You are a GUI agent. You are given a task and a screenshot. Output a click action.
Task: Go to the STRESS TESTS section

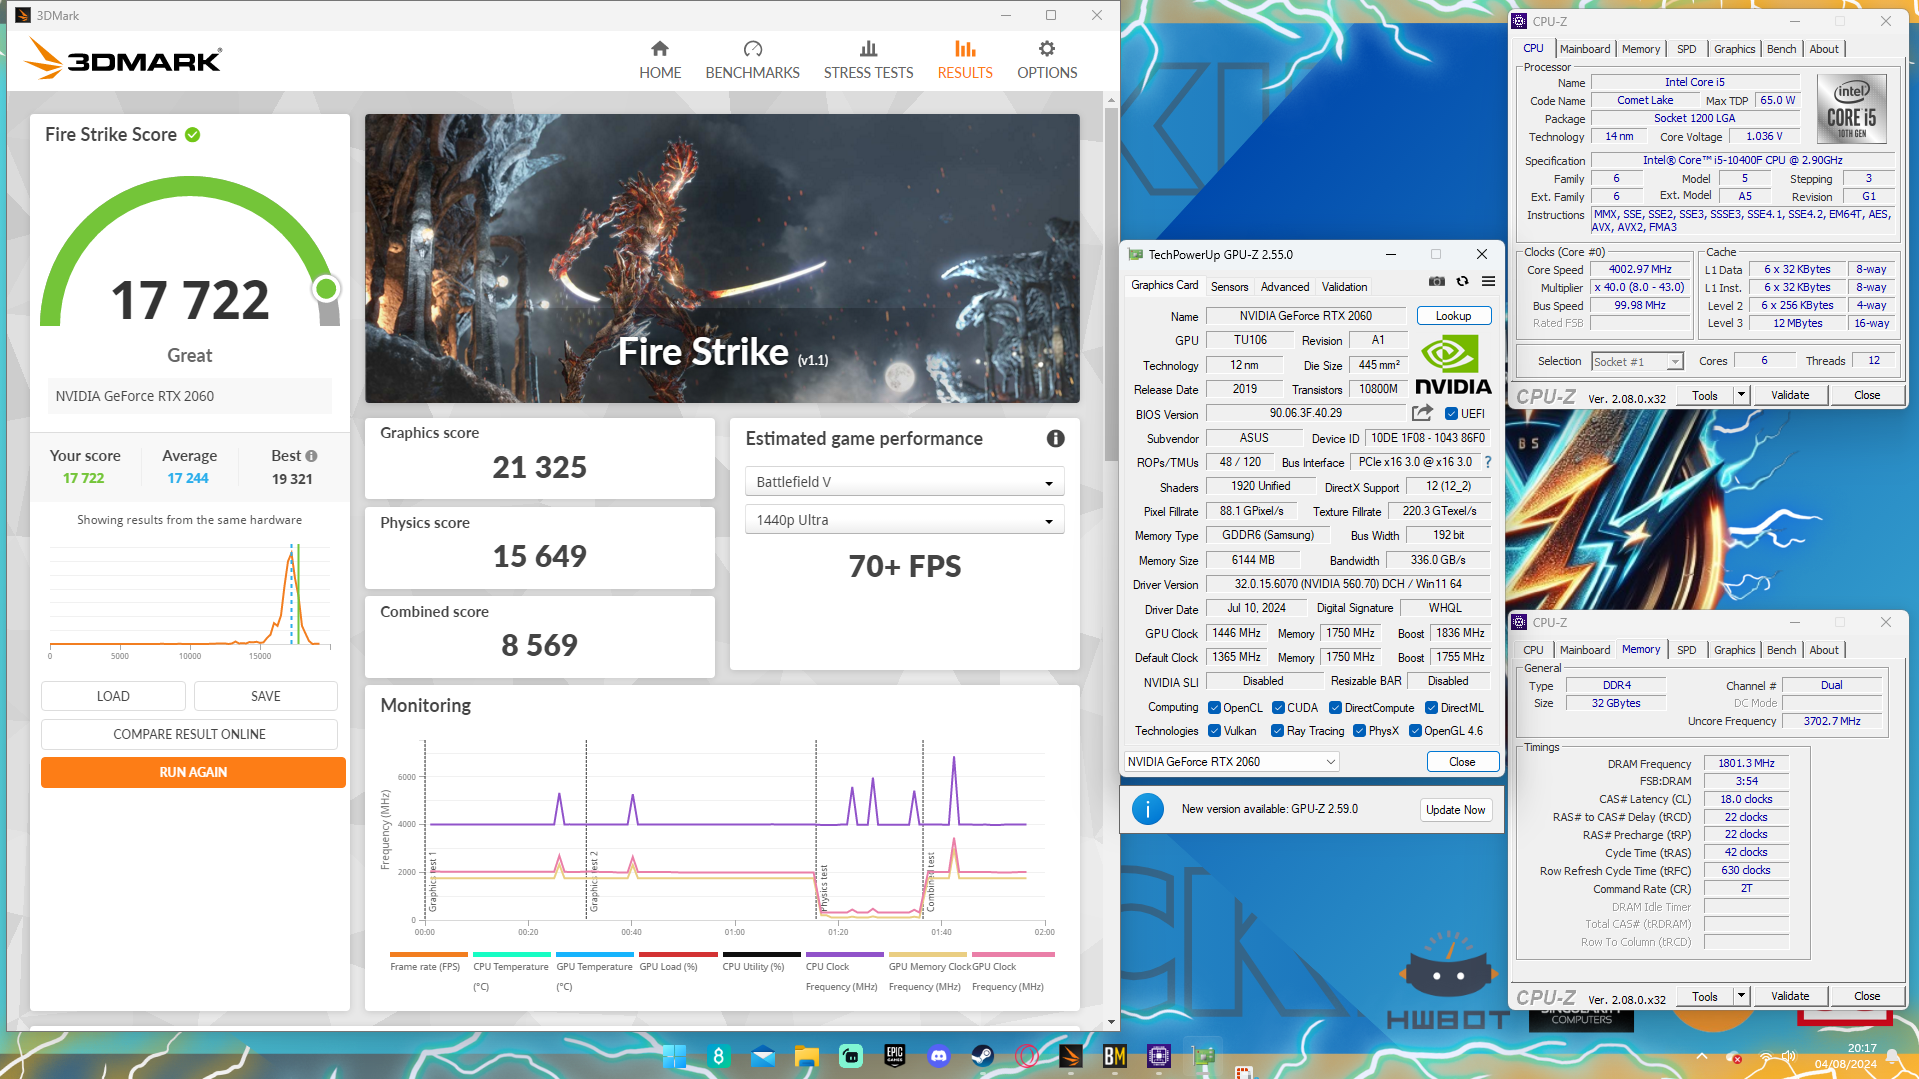868,60
